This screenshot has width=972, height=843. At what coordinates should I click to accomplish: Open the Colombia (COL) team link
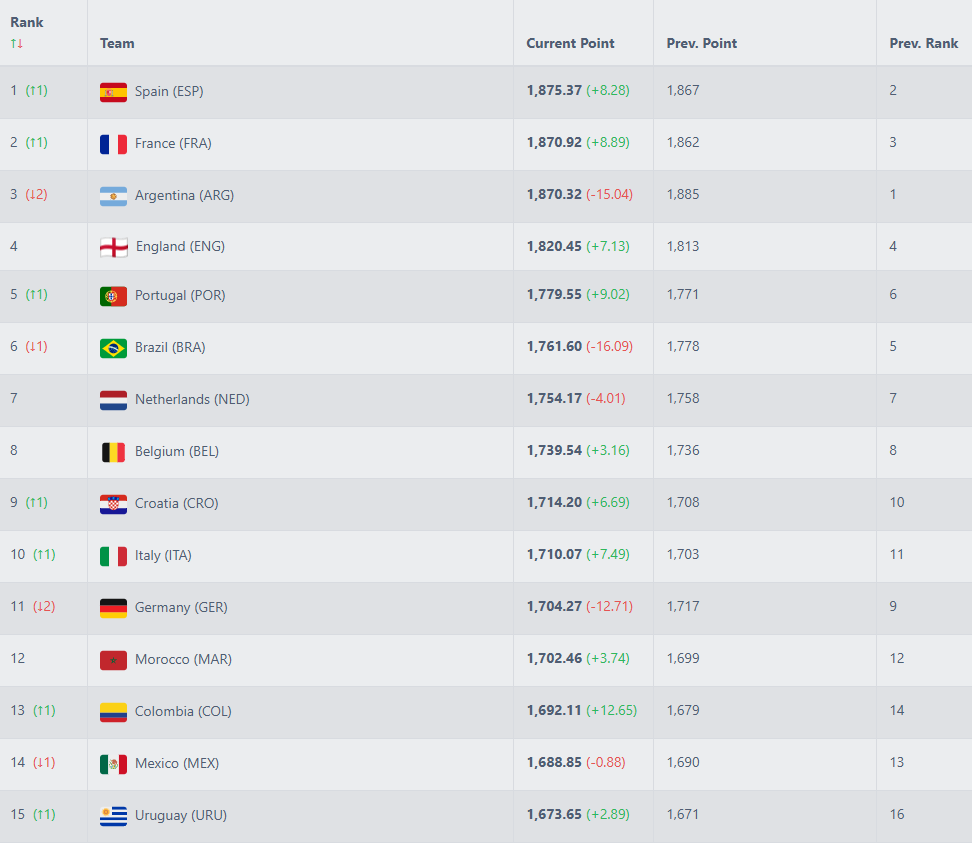(x=183, y=711)
